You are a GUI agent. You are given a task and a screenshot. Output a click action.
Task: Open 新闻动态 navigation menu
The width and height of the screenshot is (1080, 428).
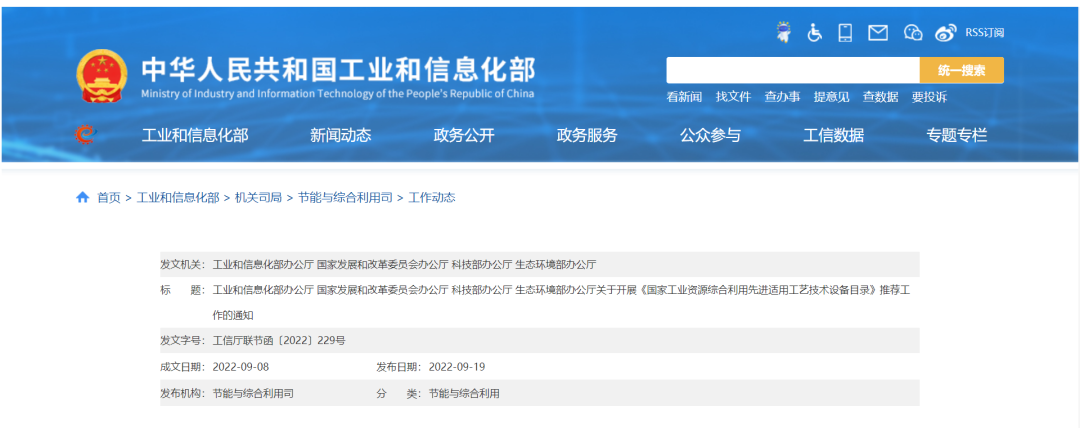tap(340, 136)
